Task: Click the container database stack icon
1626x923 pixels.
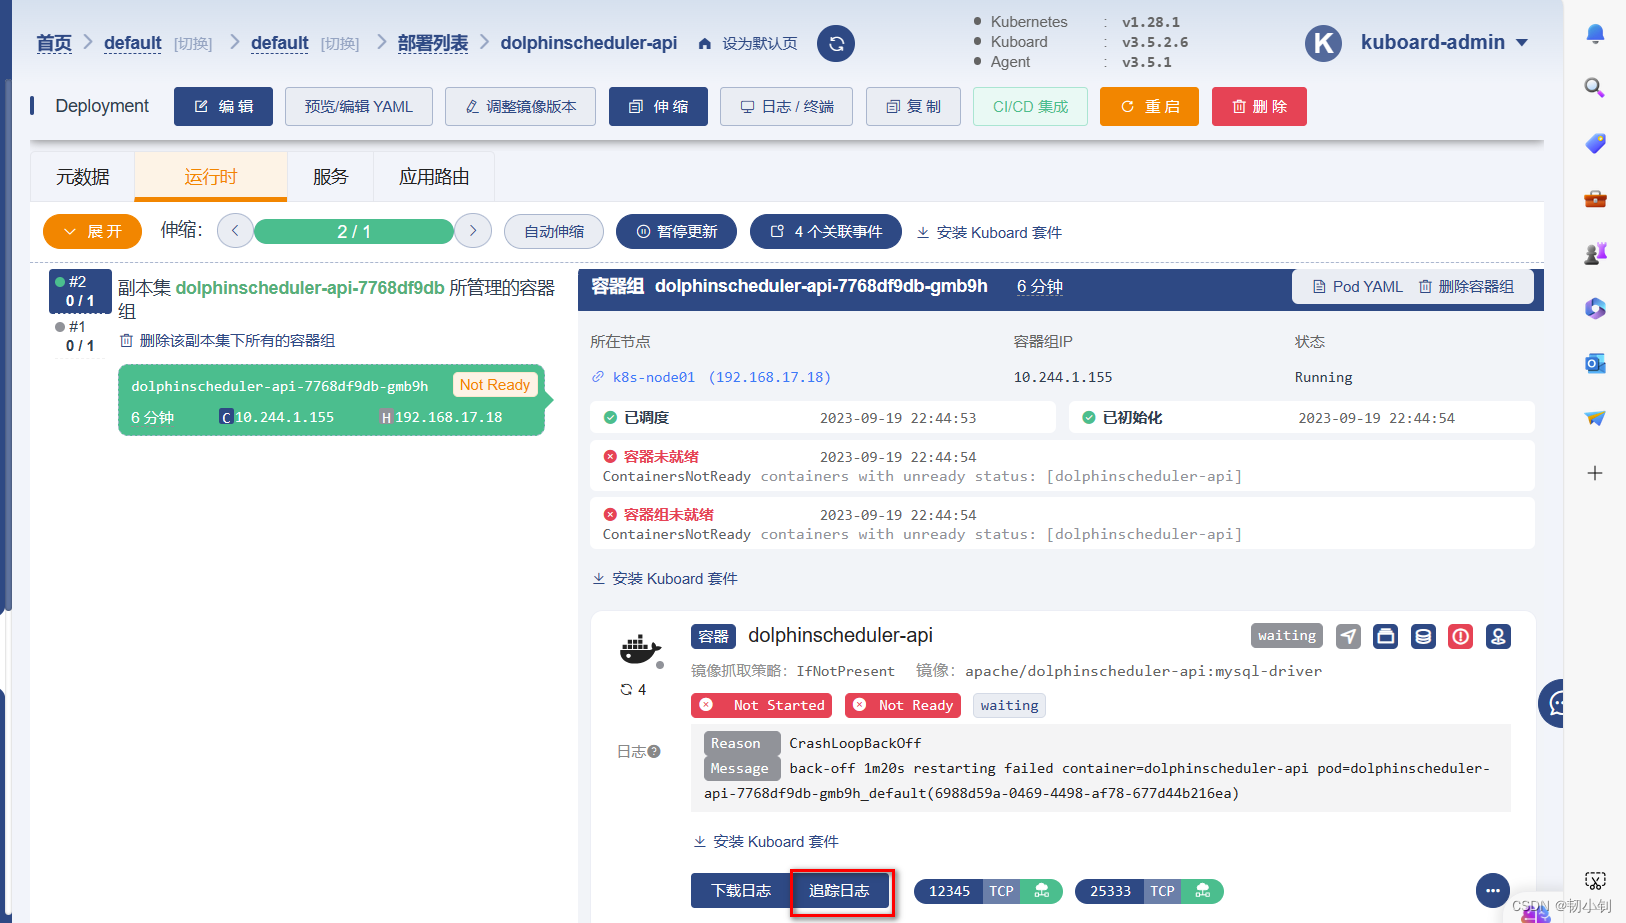Action: coord(1423,636)
